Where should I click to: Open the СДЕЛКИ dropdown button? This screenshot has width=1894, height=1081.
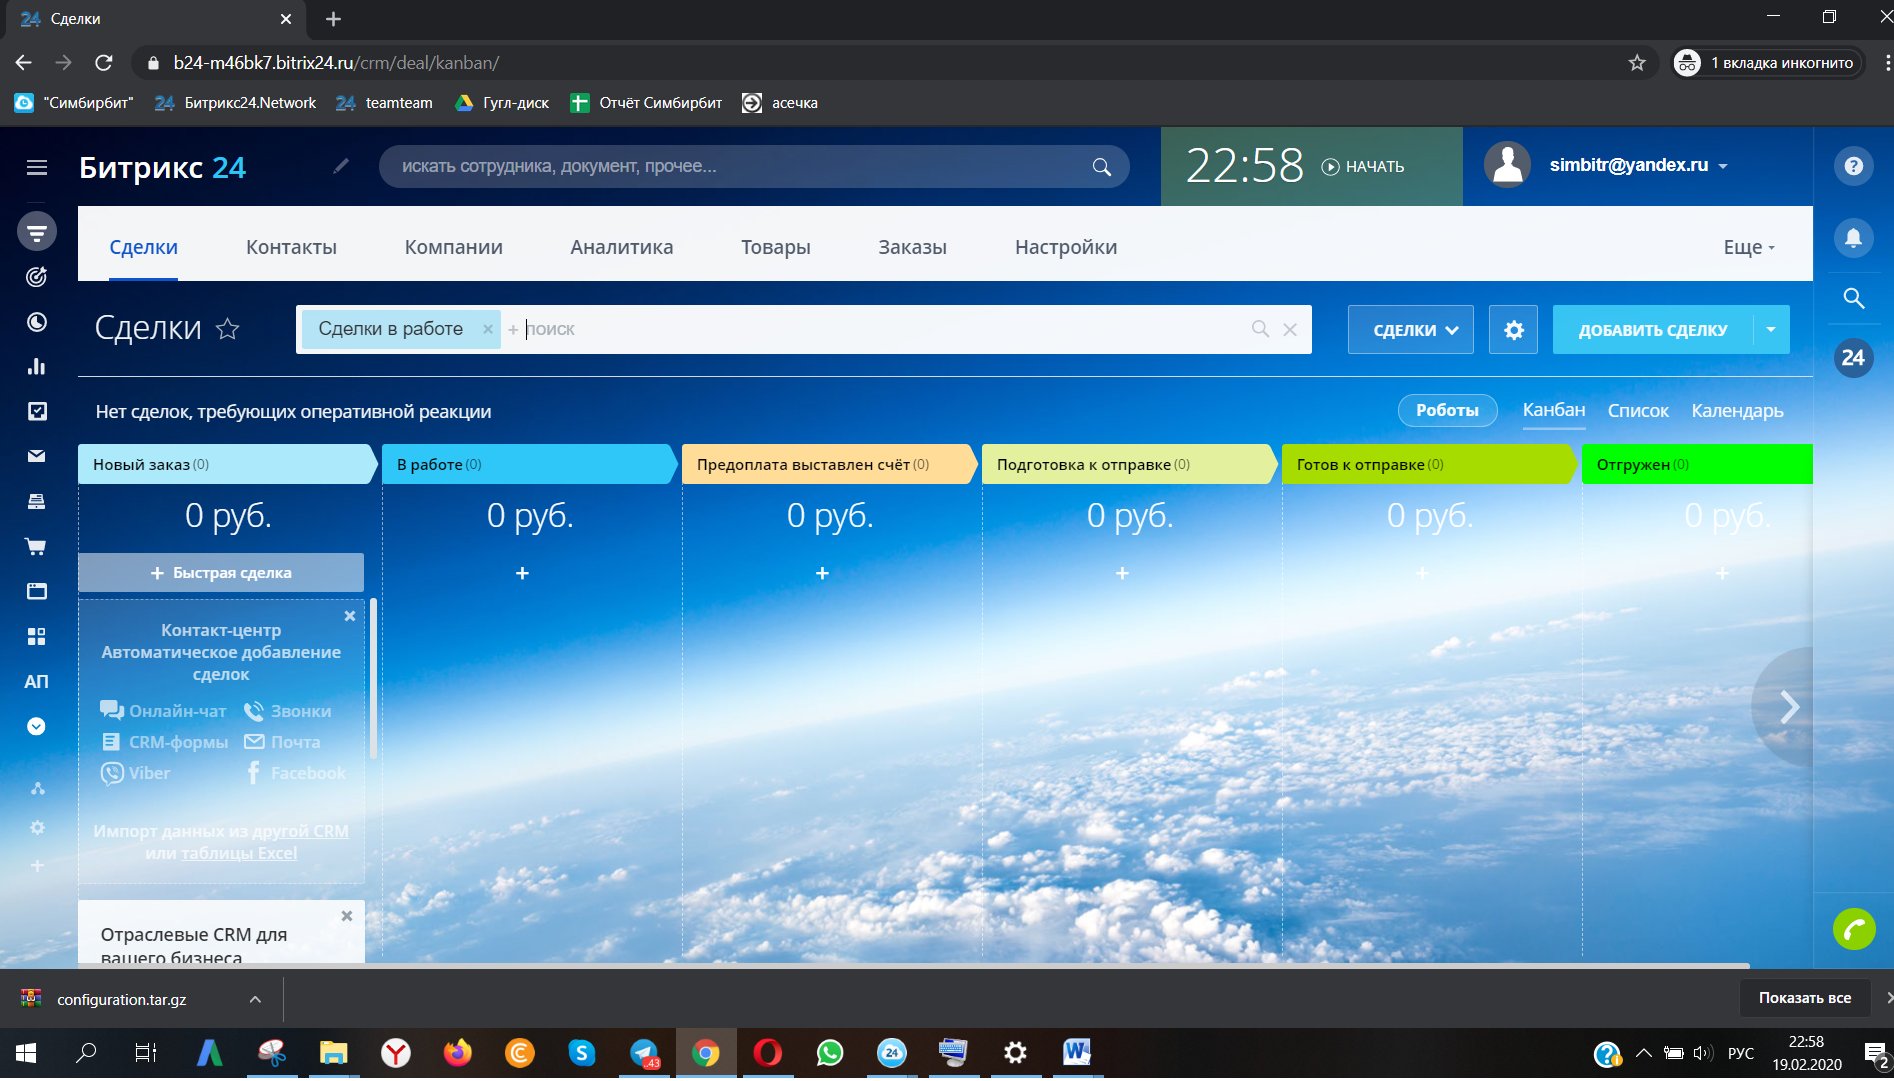click(1411, 330)
